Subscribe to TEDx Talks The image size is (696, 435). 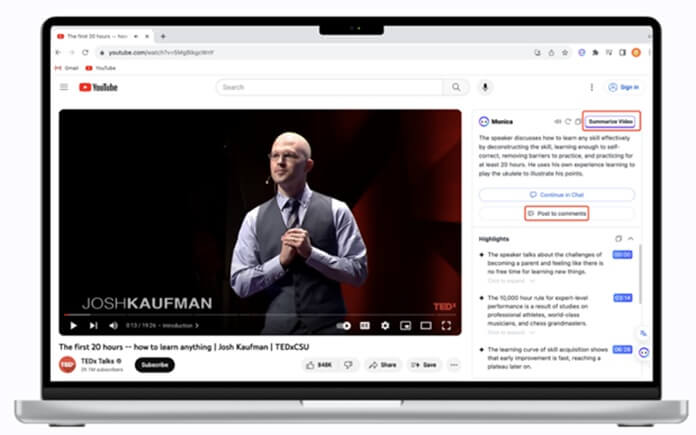point(154,365)
